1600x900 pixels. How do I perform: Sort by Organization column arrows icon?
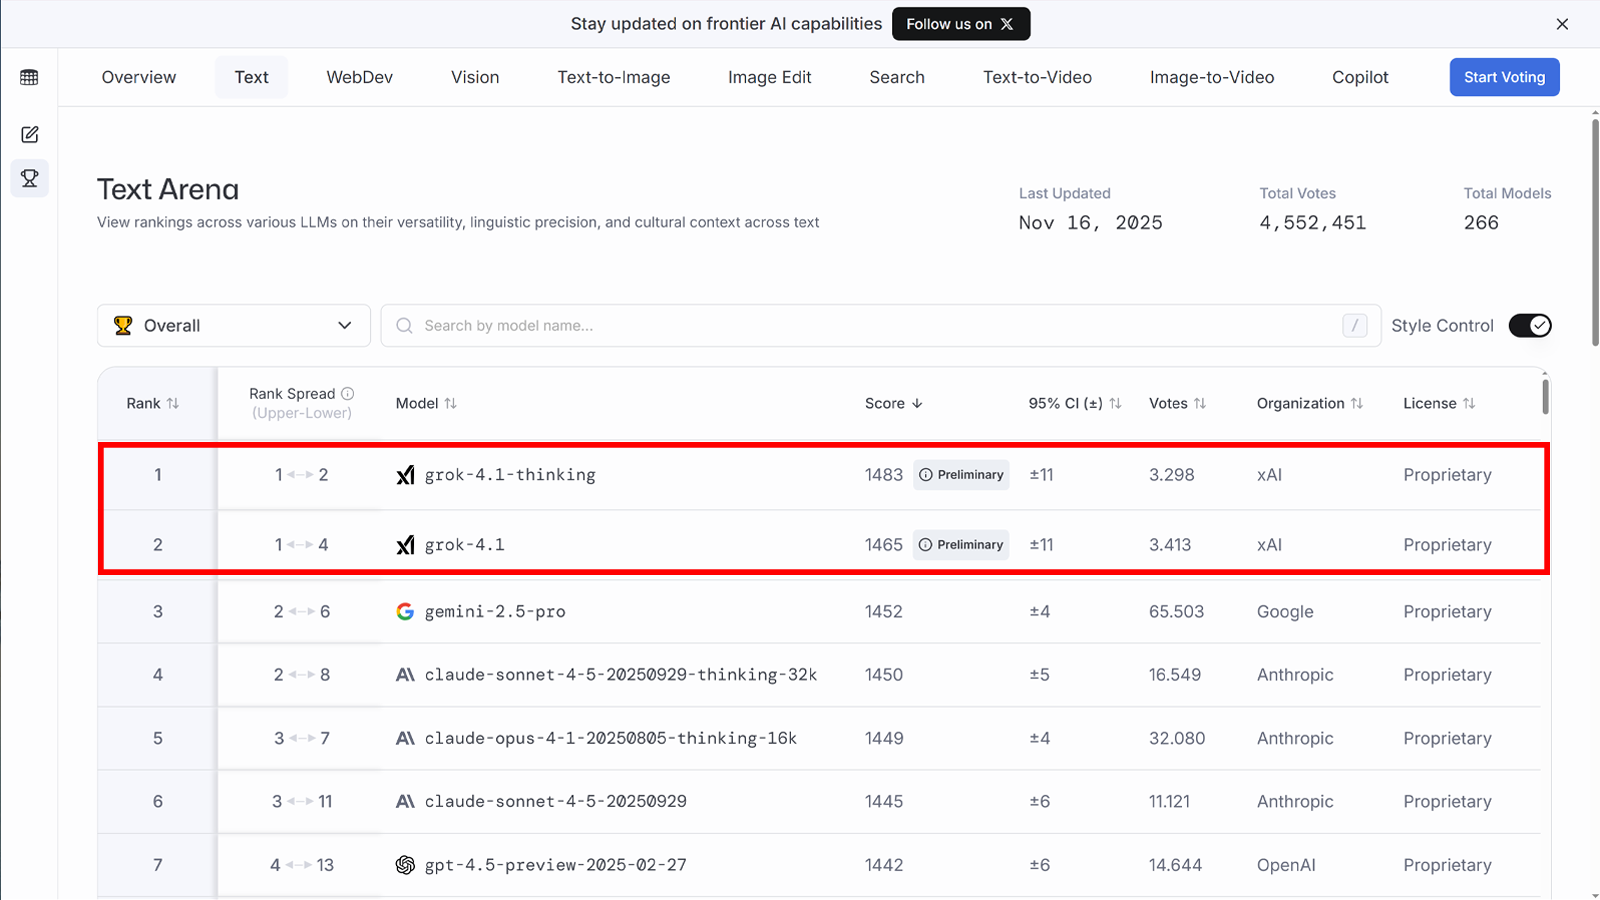(x=1357, y=403)
